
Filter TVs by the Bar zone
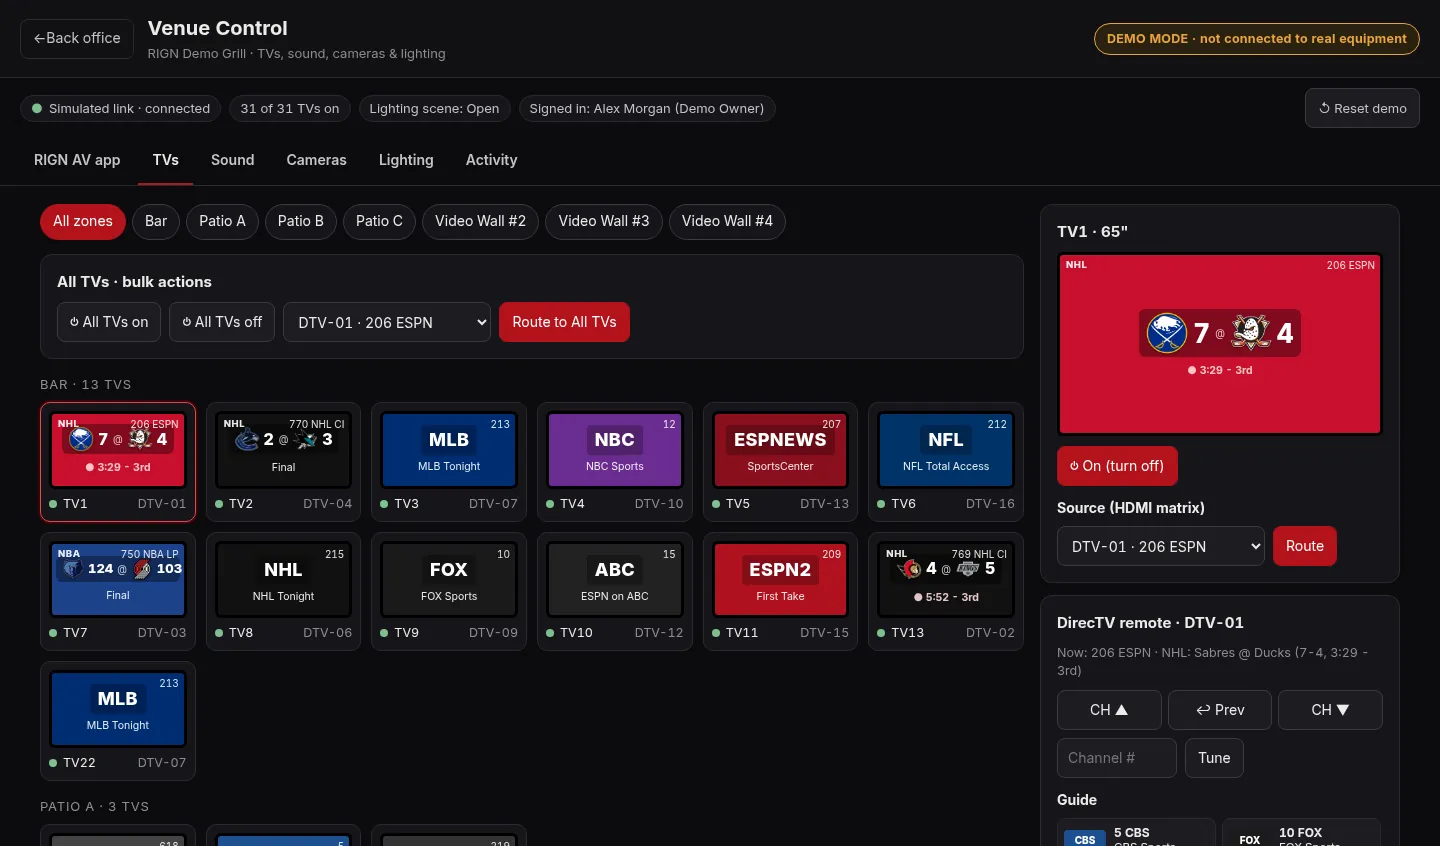tap(156, 221)
